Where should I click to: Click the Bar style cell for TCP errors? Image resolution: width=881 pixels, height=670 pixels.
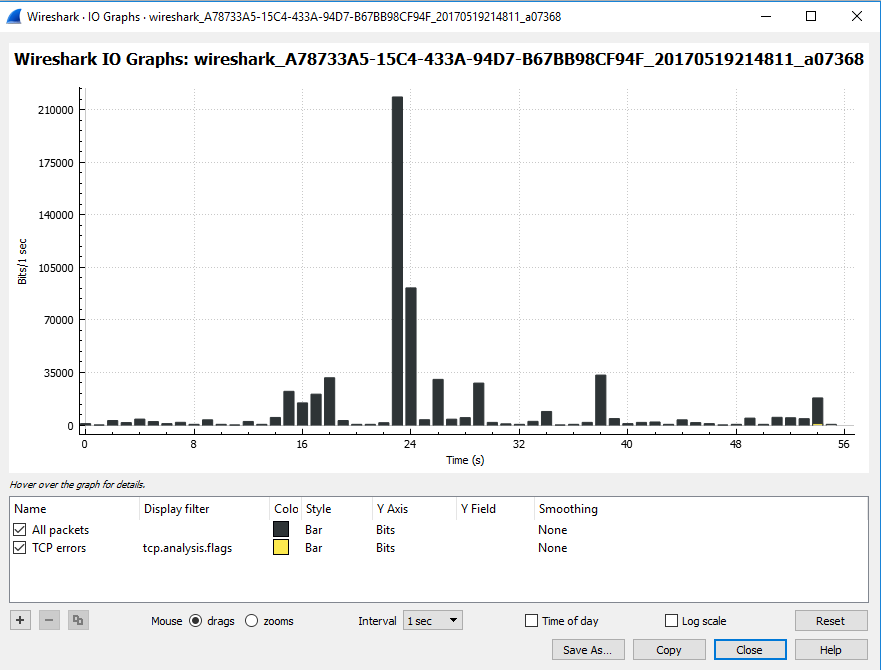pyautogui.click(x=314, y=547)
